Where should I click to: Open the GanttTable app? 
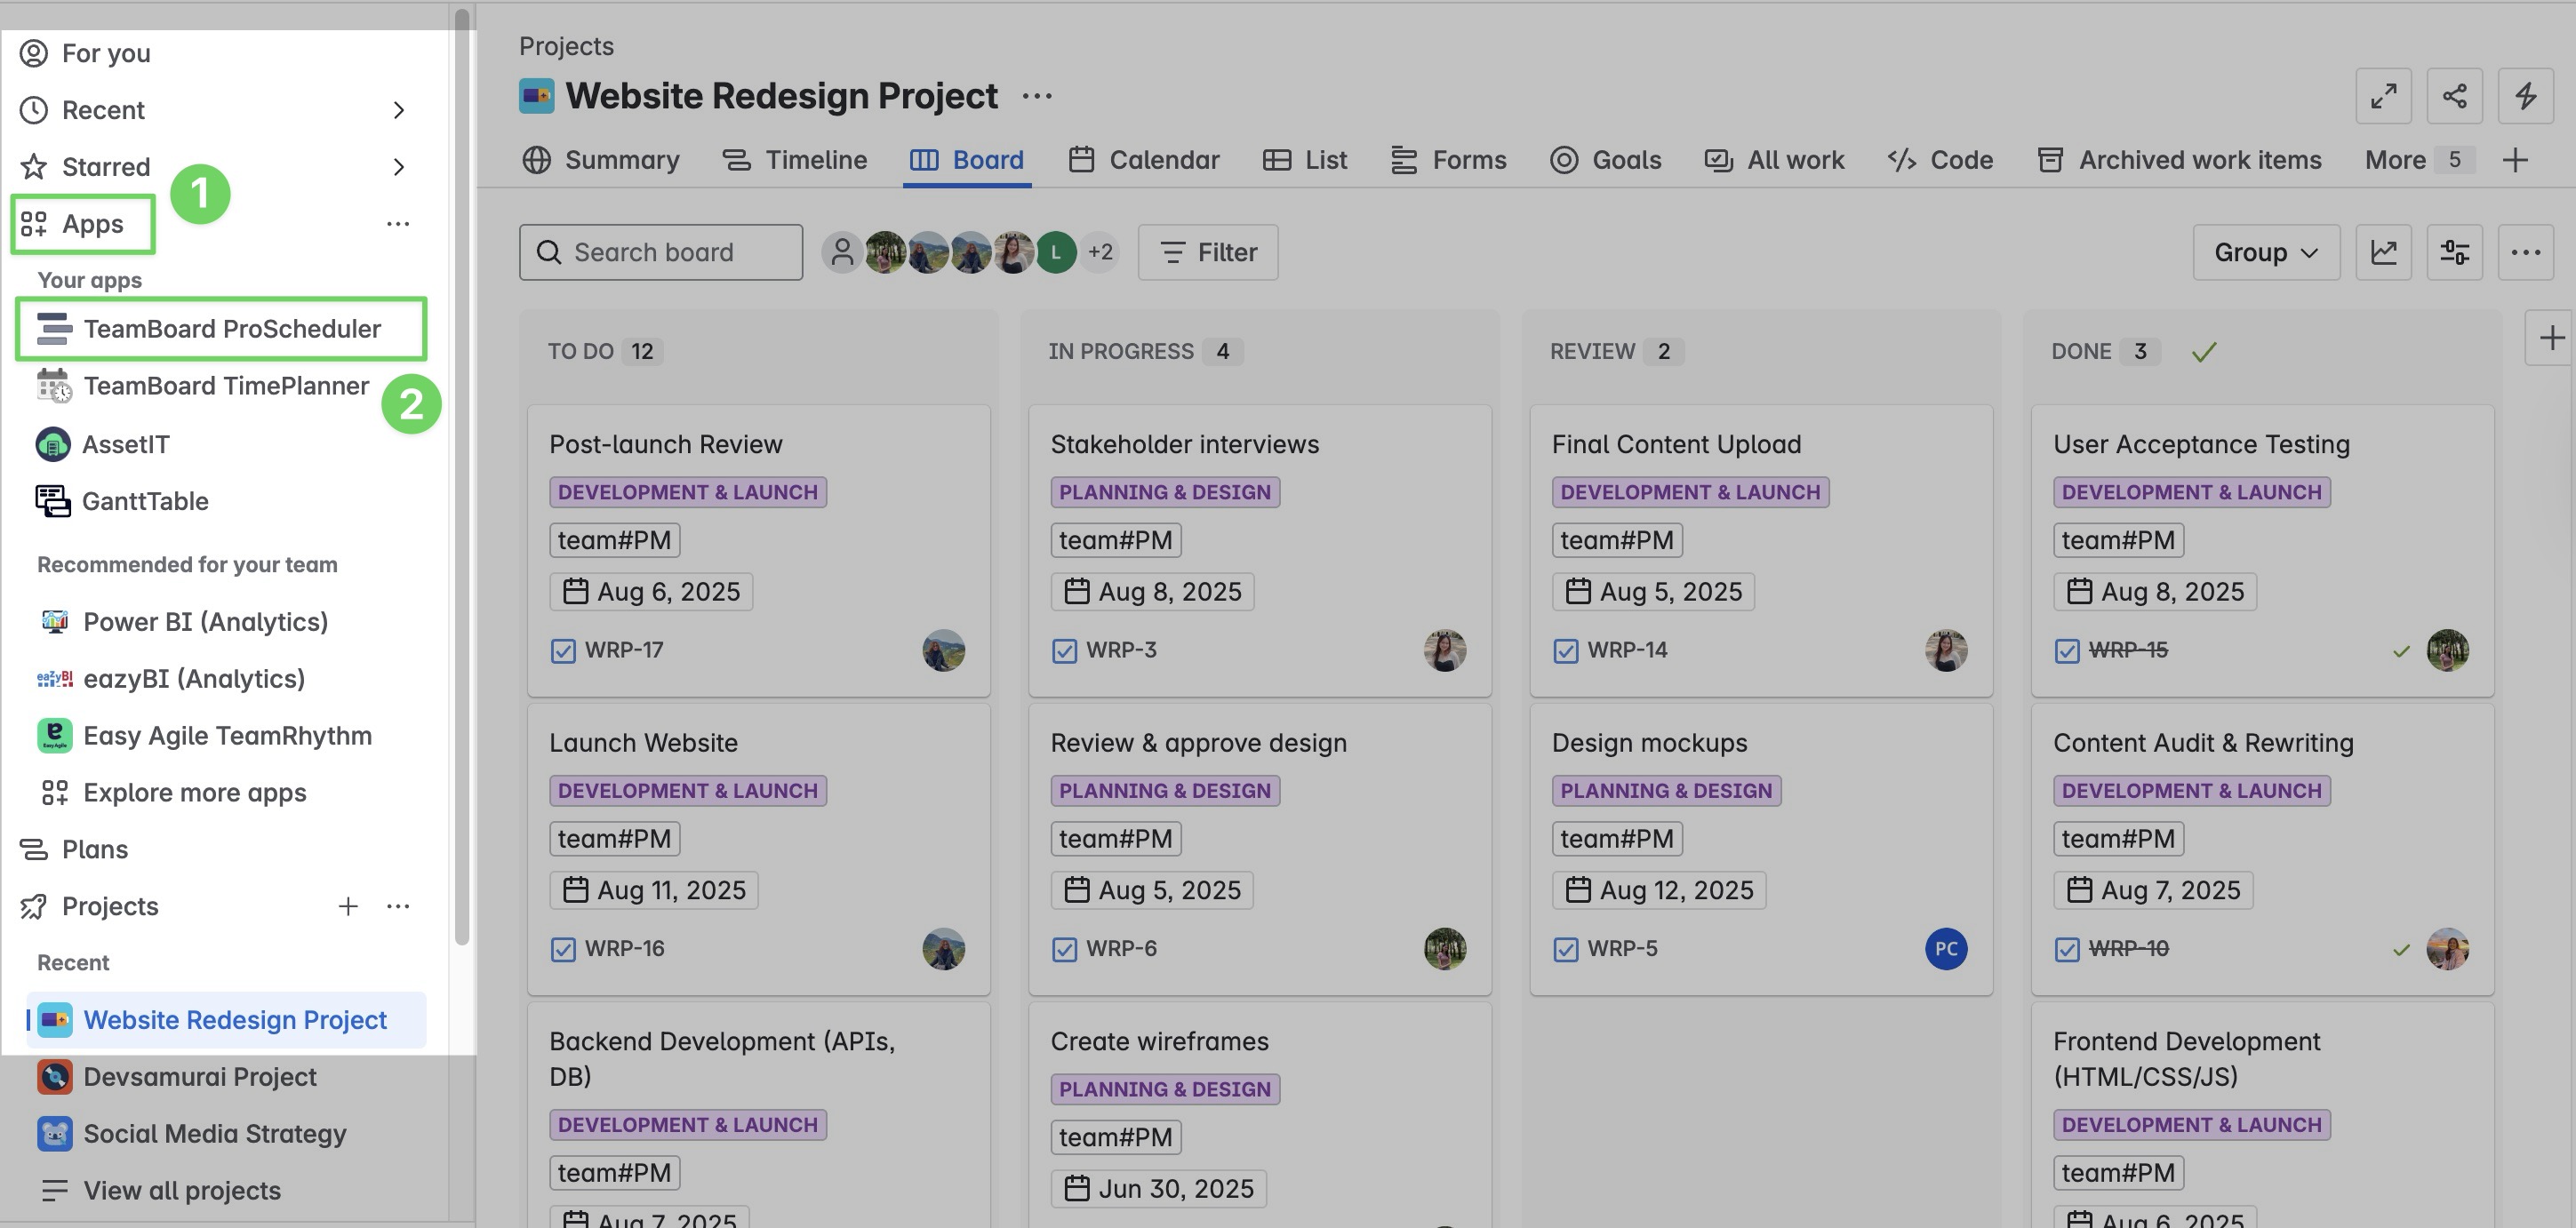(146, 501)
